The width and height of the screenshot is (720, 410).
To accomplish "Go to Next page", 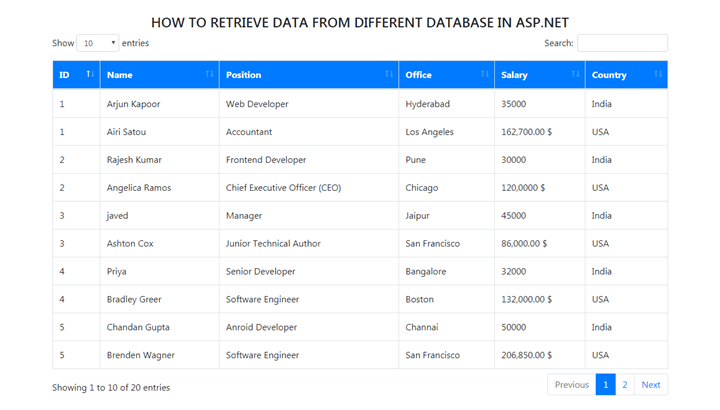I will 651,385.
